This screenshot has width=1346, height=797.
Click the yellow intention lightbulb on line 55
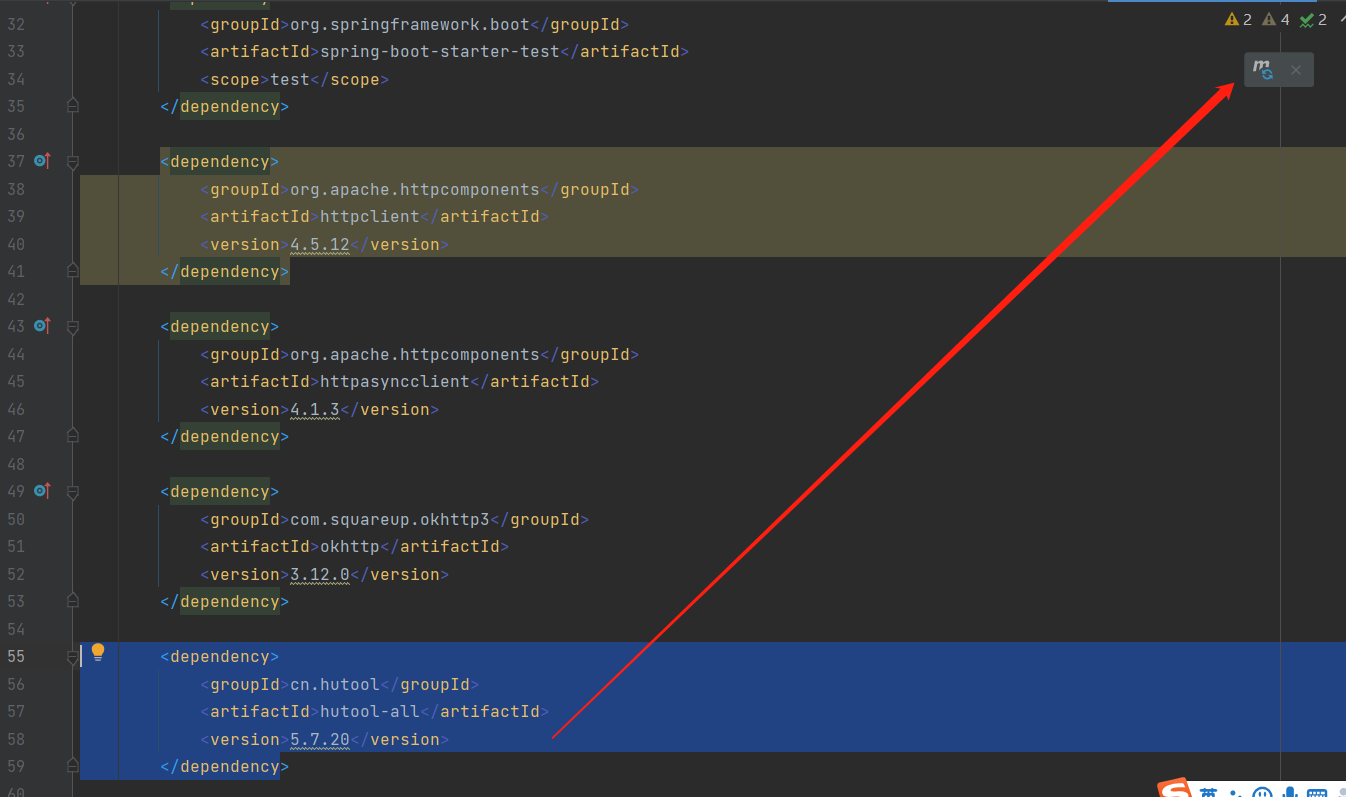[98, 652]
